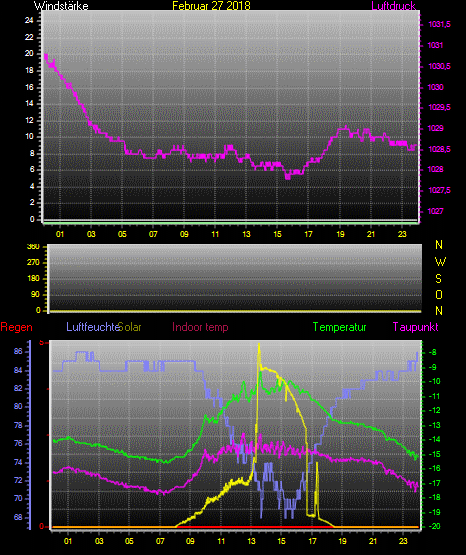This screenshot has width=466, height=555.
Task: Click the wind strength value 24
Action: [x=29, y=21]
